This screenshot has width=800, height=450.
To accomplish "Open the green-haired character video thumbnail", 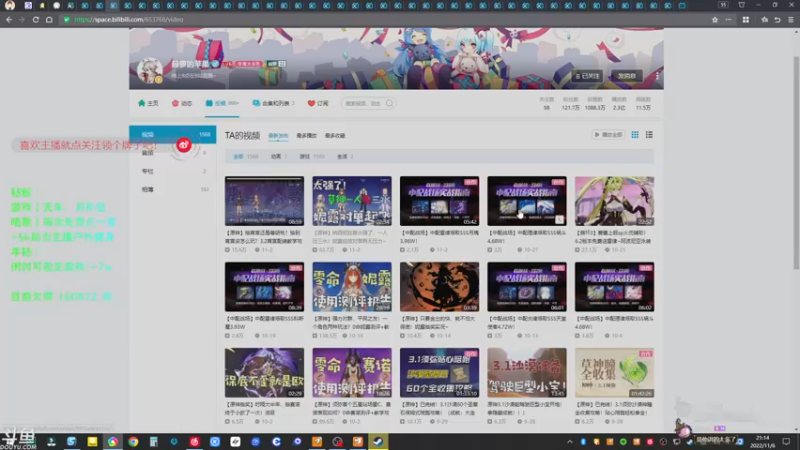I will [614, 201].
